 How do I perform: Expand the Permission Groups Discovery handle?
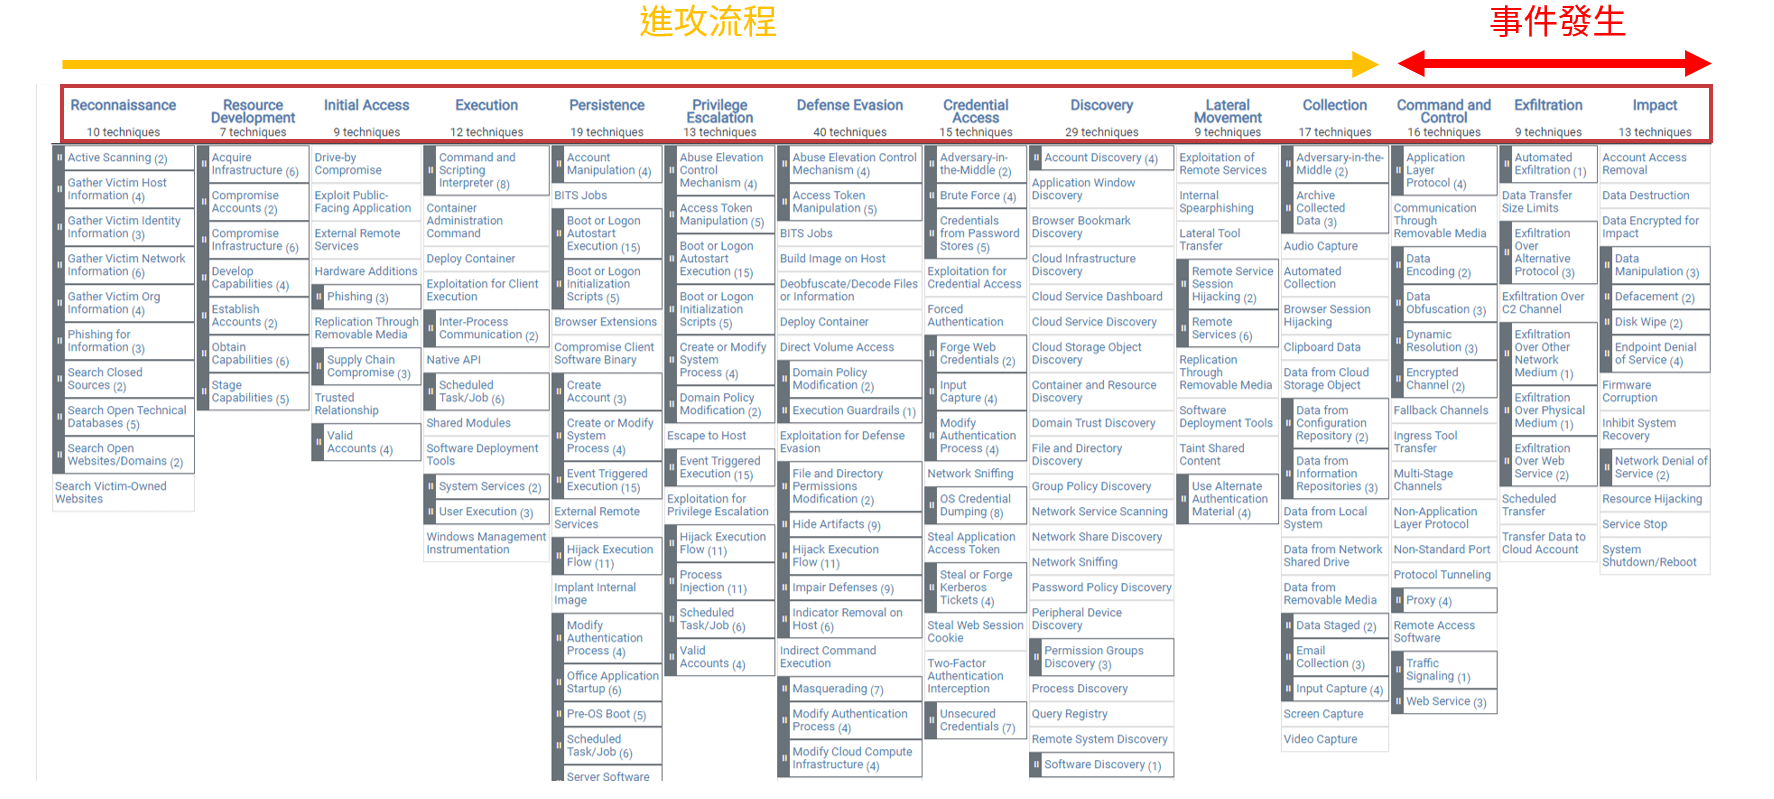pyautogui.click(x=1036, y=658)
